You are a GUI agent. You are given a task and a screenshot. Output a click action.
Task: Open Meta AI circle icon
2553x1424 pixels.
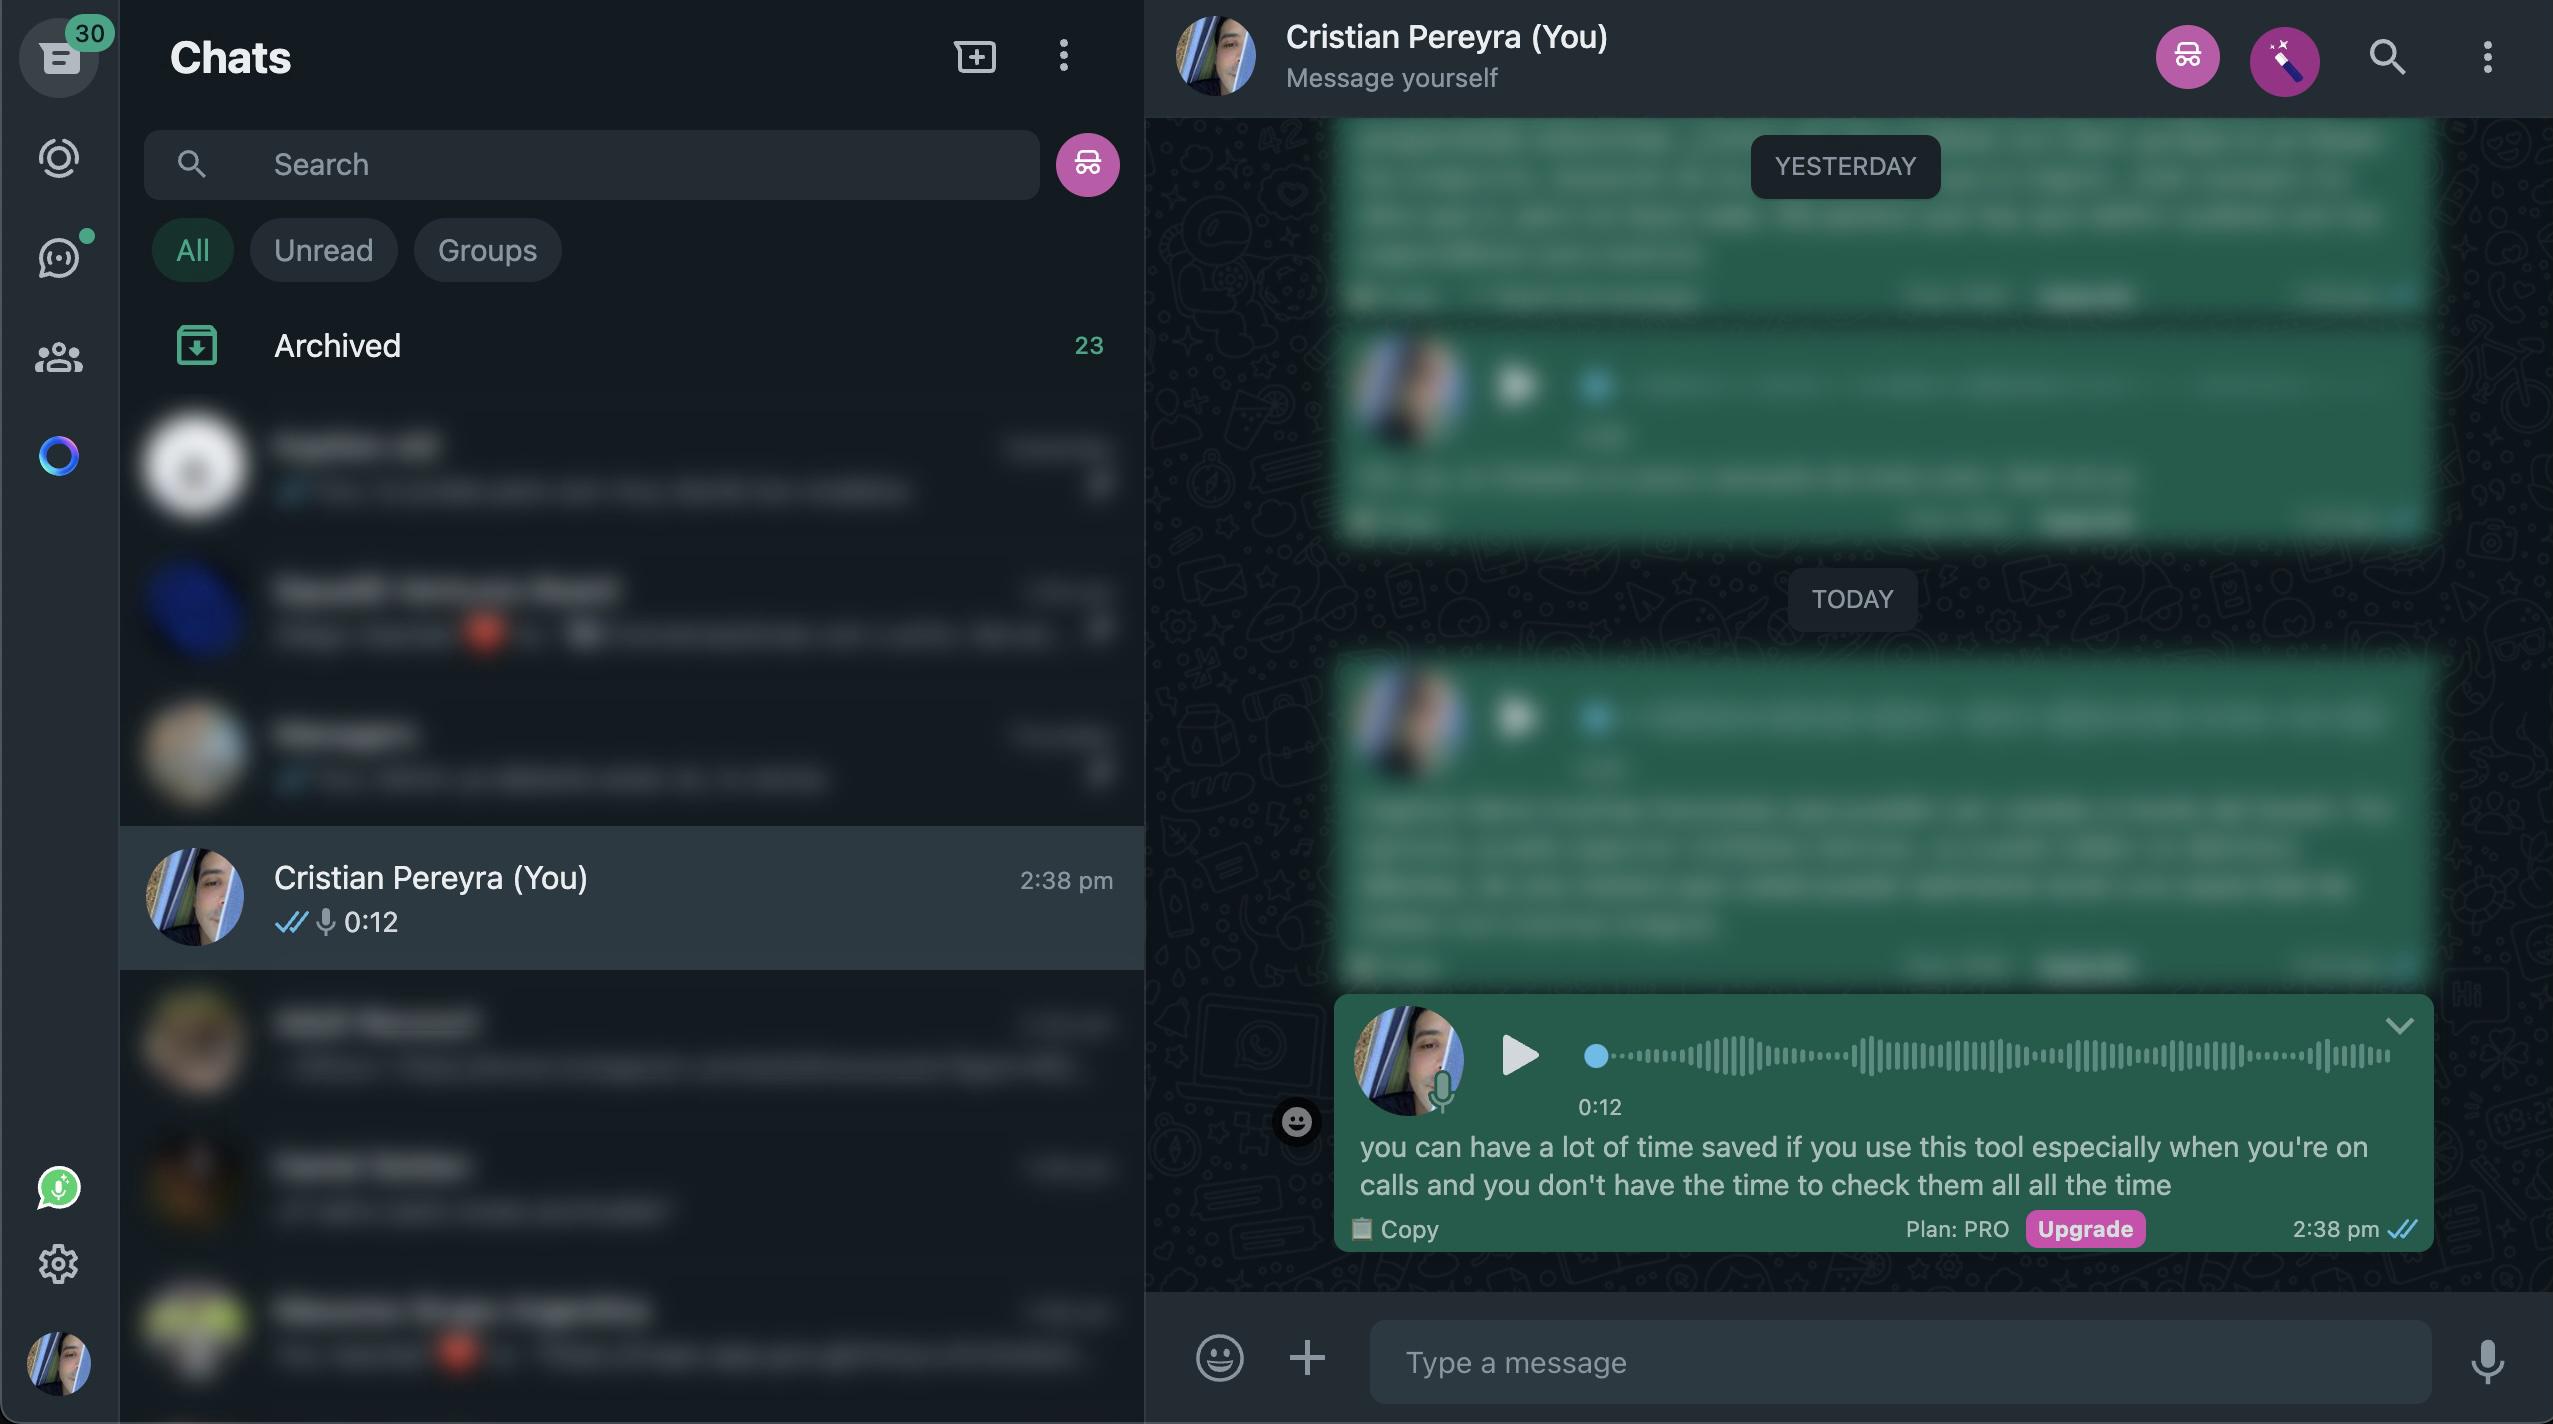click(x=58, y=456)
